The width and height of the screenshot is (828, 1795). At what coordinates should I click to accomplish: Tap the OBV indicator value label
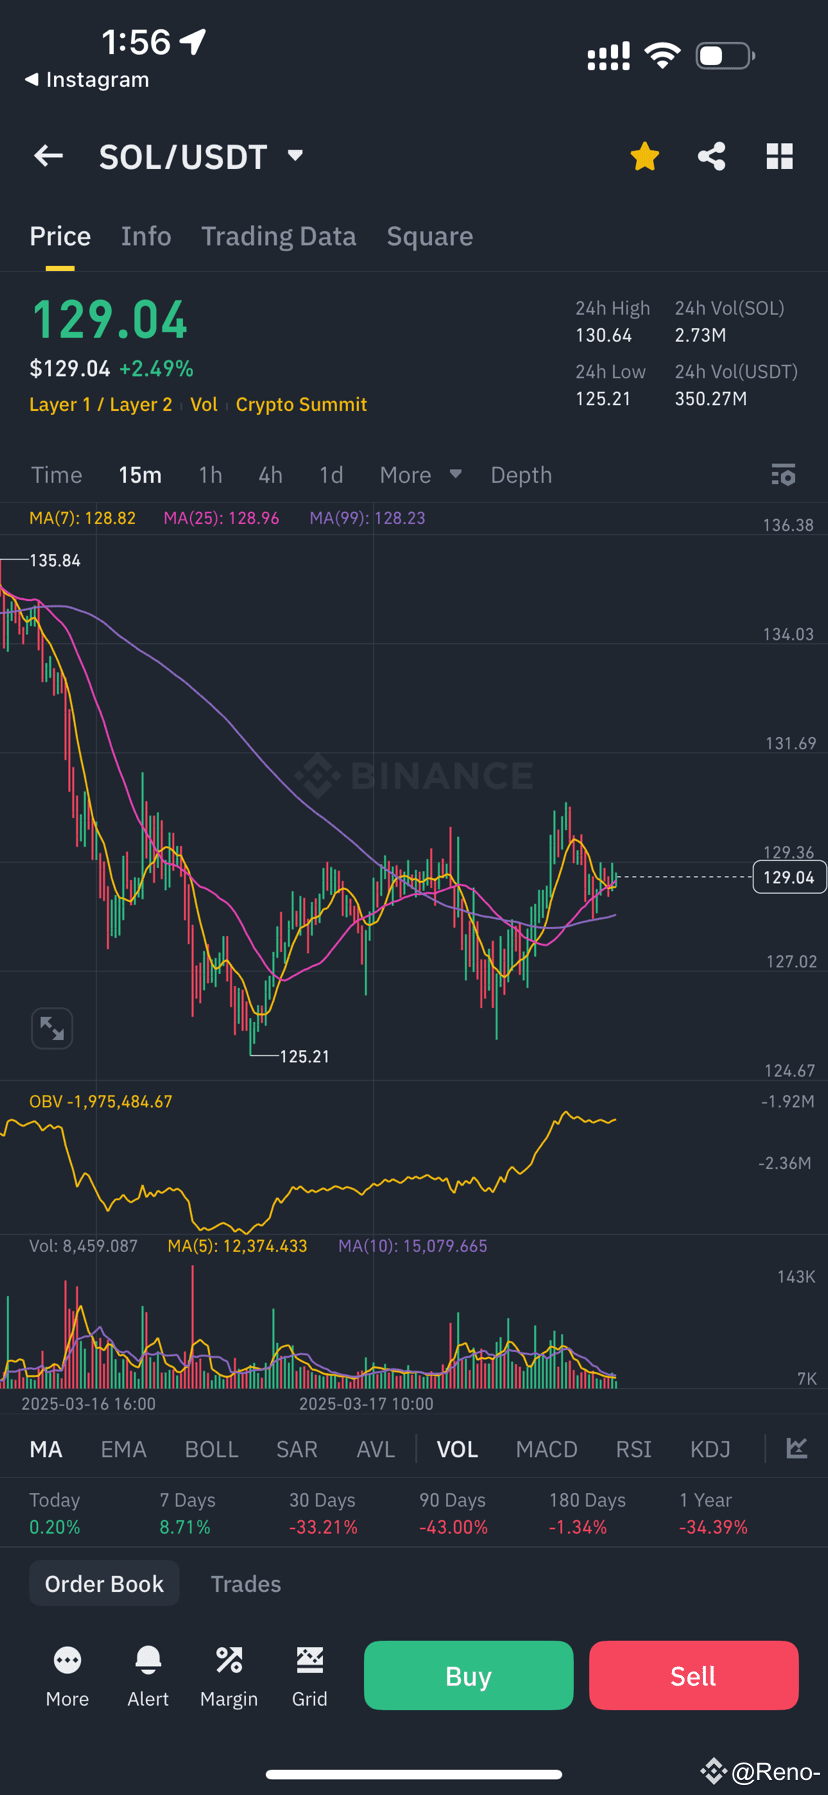click(101, 1101)
